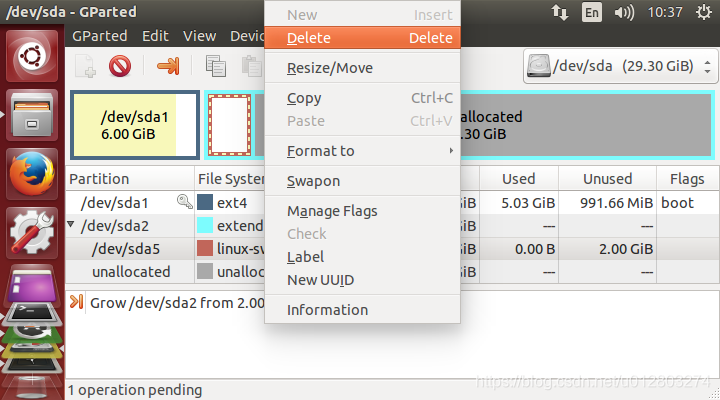
Task: Select the linux-swap red color swatch
Action: [205, 248]
